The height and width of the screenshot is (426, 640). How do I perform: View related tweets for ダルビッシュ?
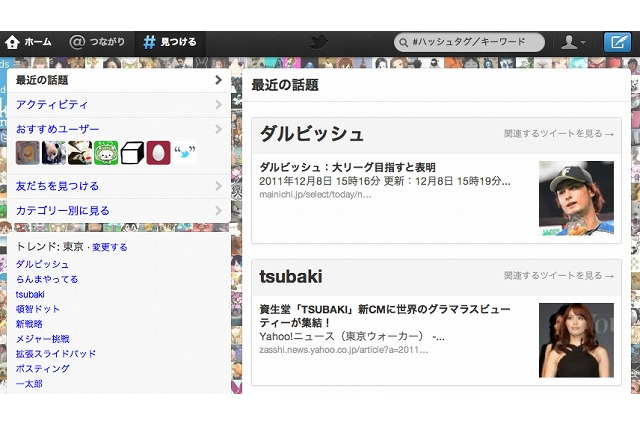[x=558, y=134]
